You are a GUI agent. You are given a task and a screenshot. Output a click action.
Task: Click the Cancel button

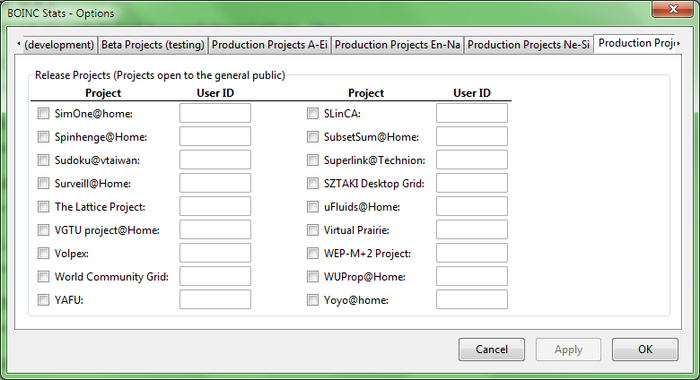click(492, 349)
